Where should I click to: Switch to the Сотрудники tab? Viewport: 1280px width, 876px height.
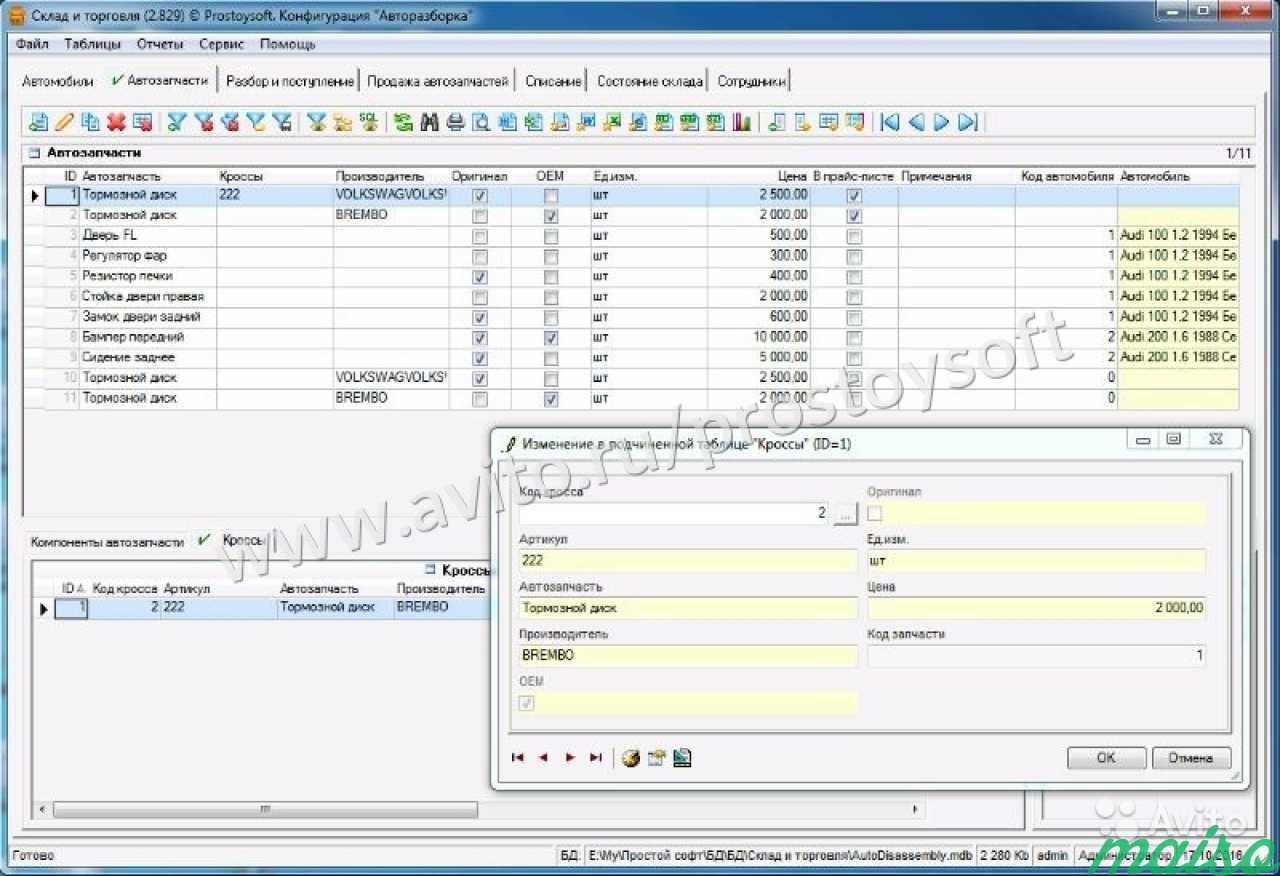(x=752, y=82)
